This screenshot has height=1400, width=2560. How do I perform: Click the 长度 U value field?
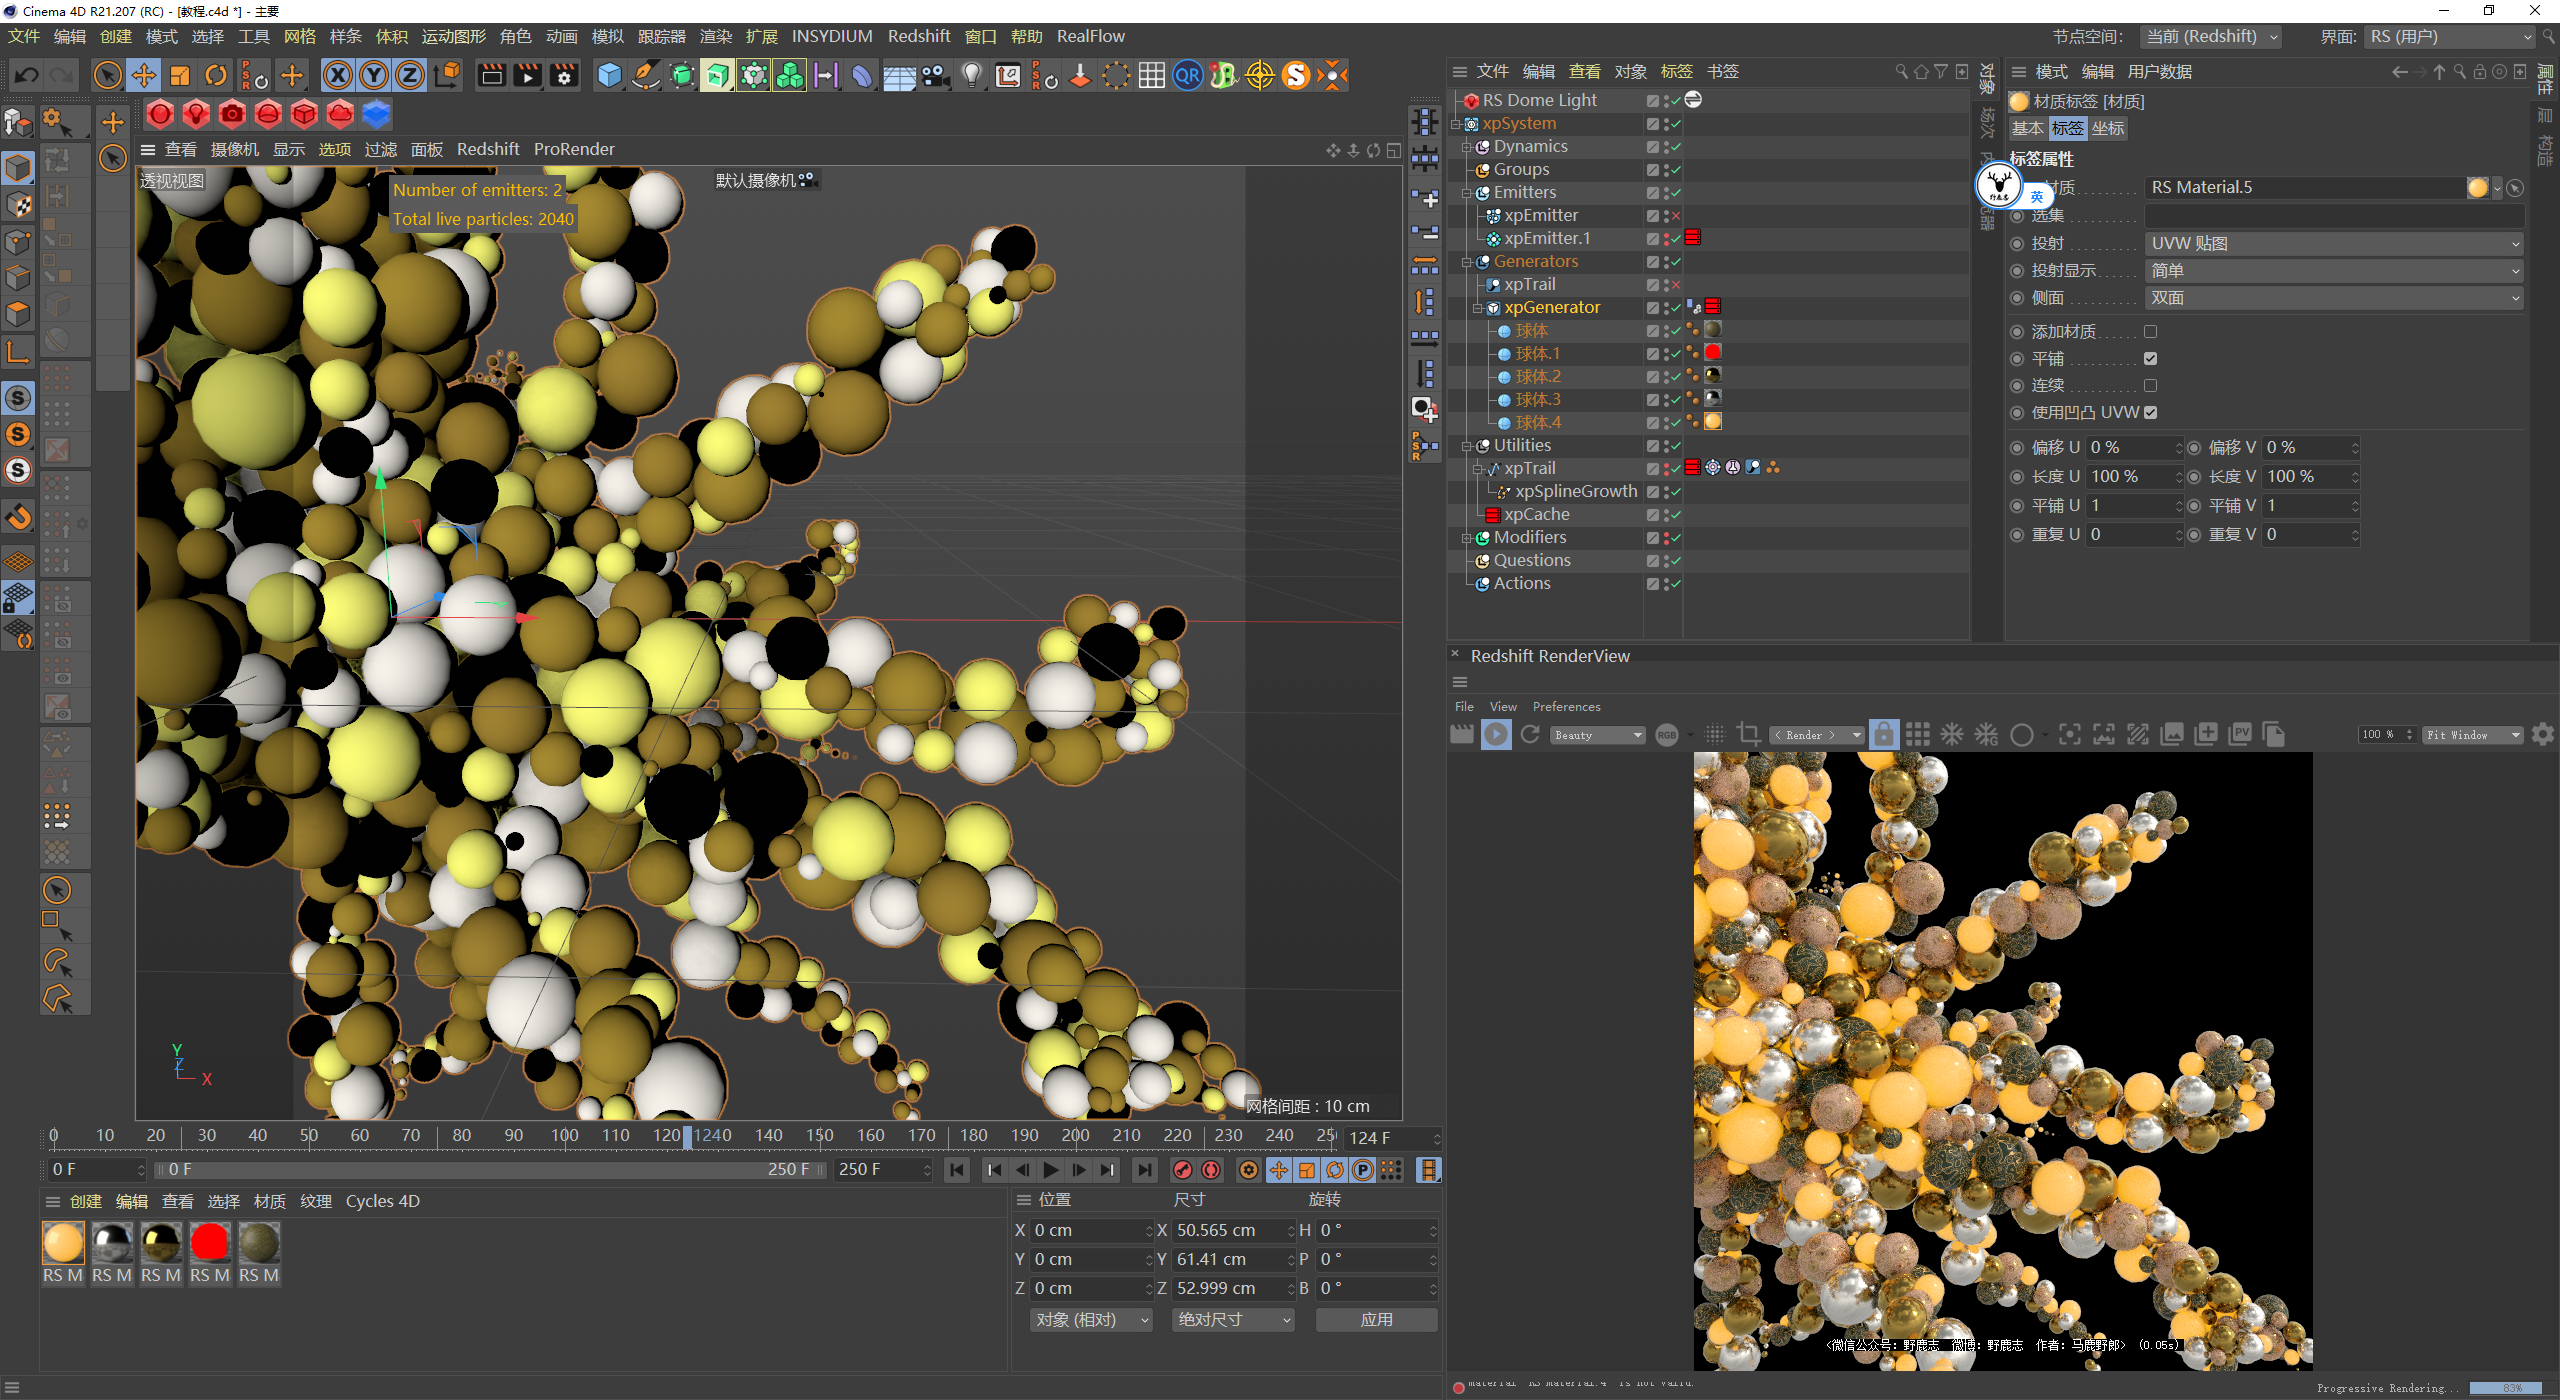coord(2132,477)
